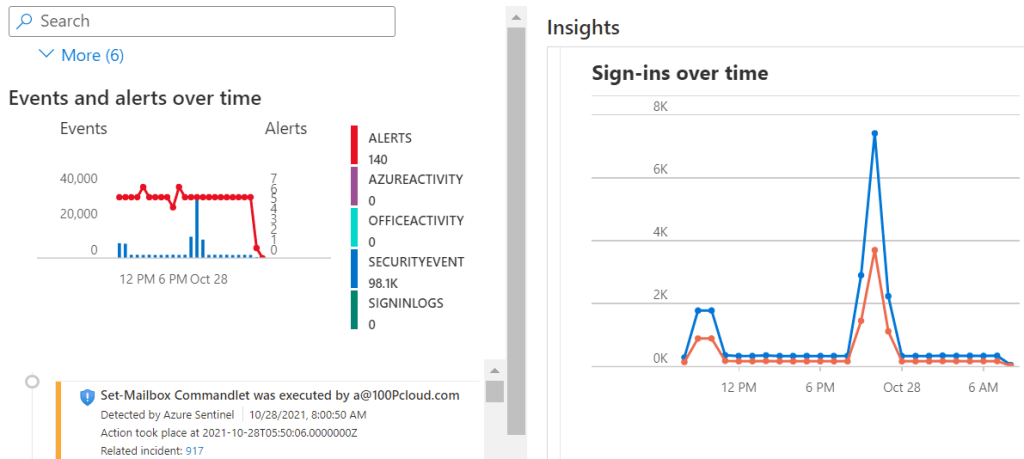Viewport: 1024px width, 459px height.
Task: Click the search magnifier icon
Action: click(24, 21)
